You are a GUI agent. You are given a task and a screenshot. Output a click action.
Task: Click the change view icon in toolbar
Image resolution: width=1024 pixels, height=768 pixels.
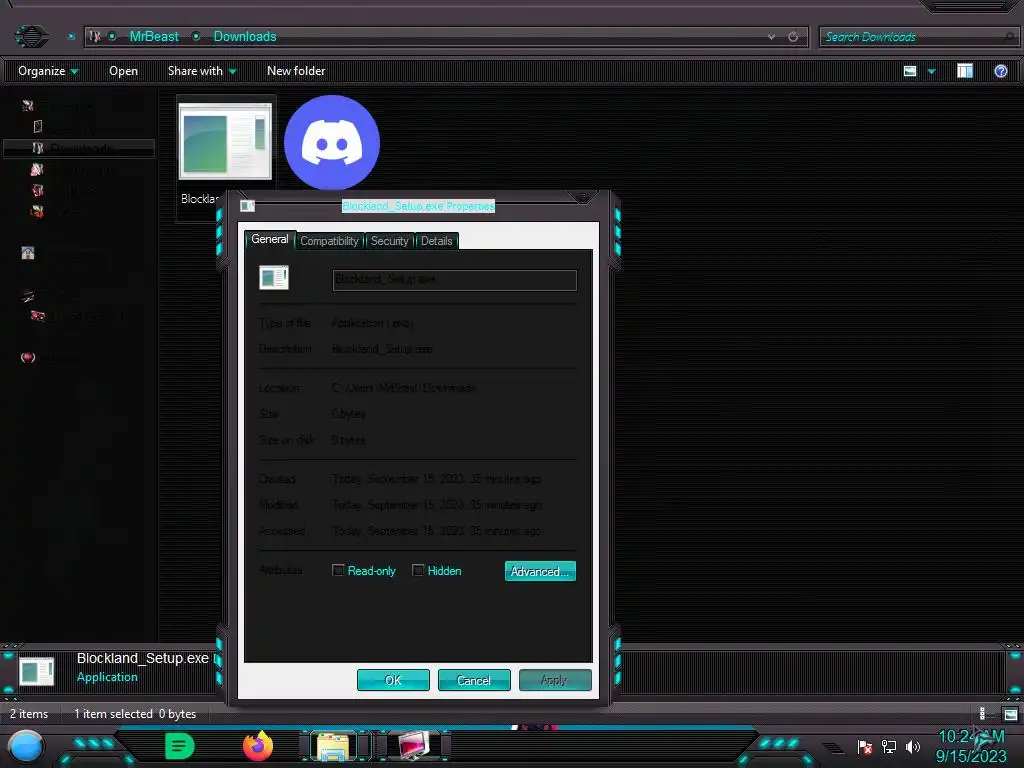(x=910, y=71)
